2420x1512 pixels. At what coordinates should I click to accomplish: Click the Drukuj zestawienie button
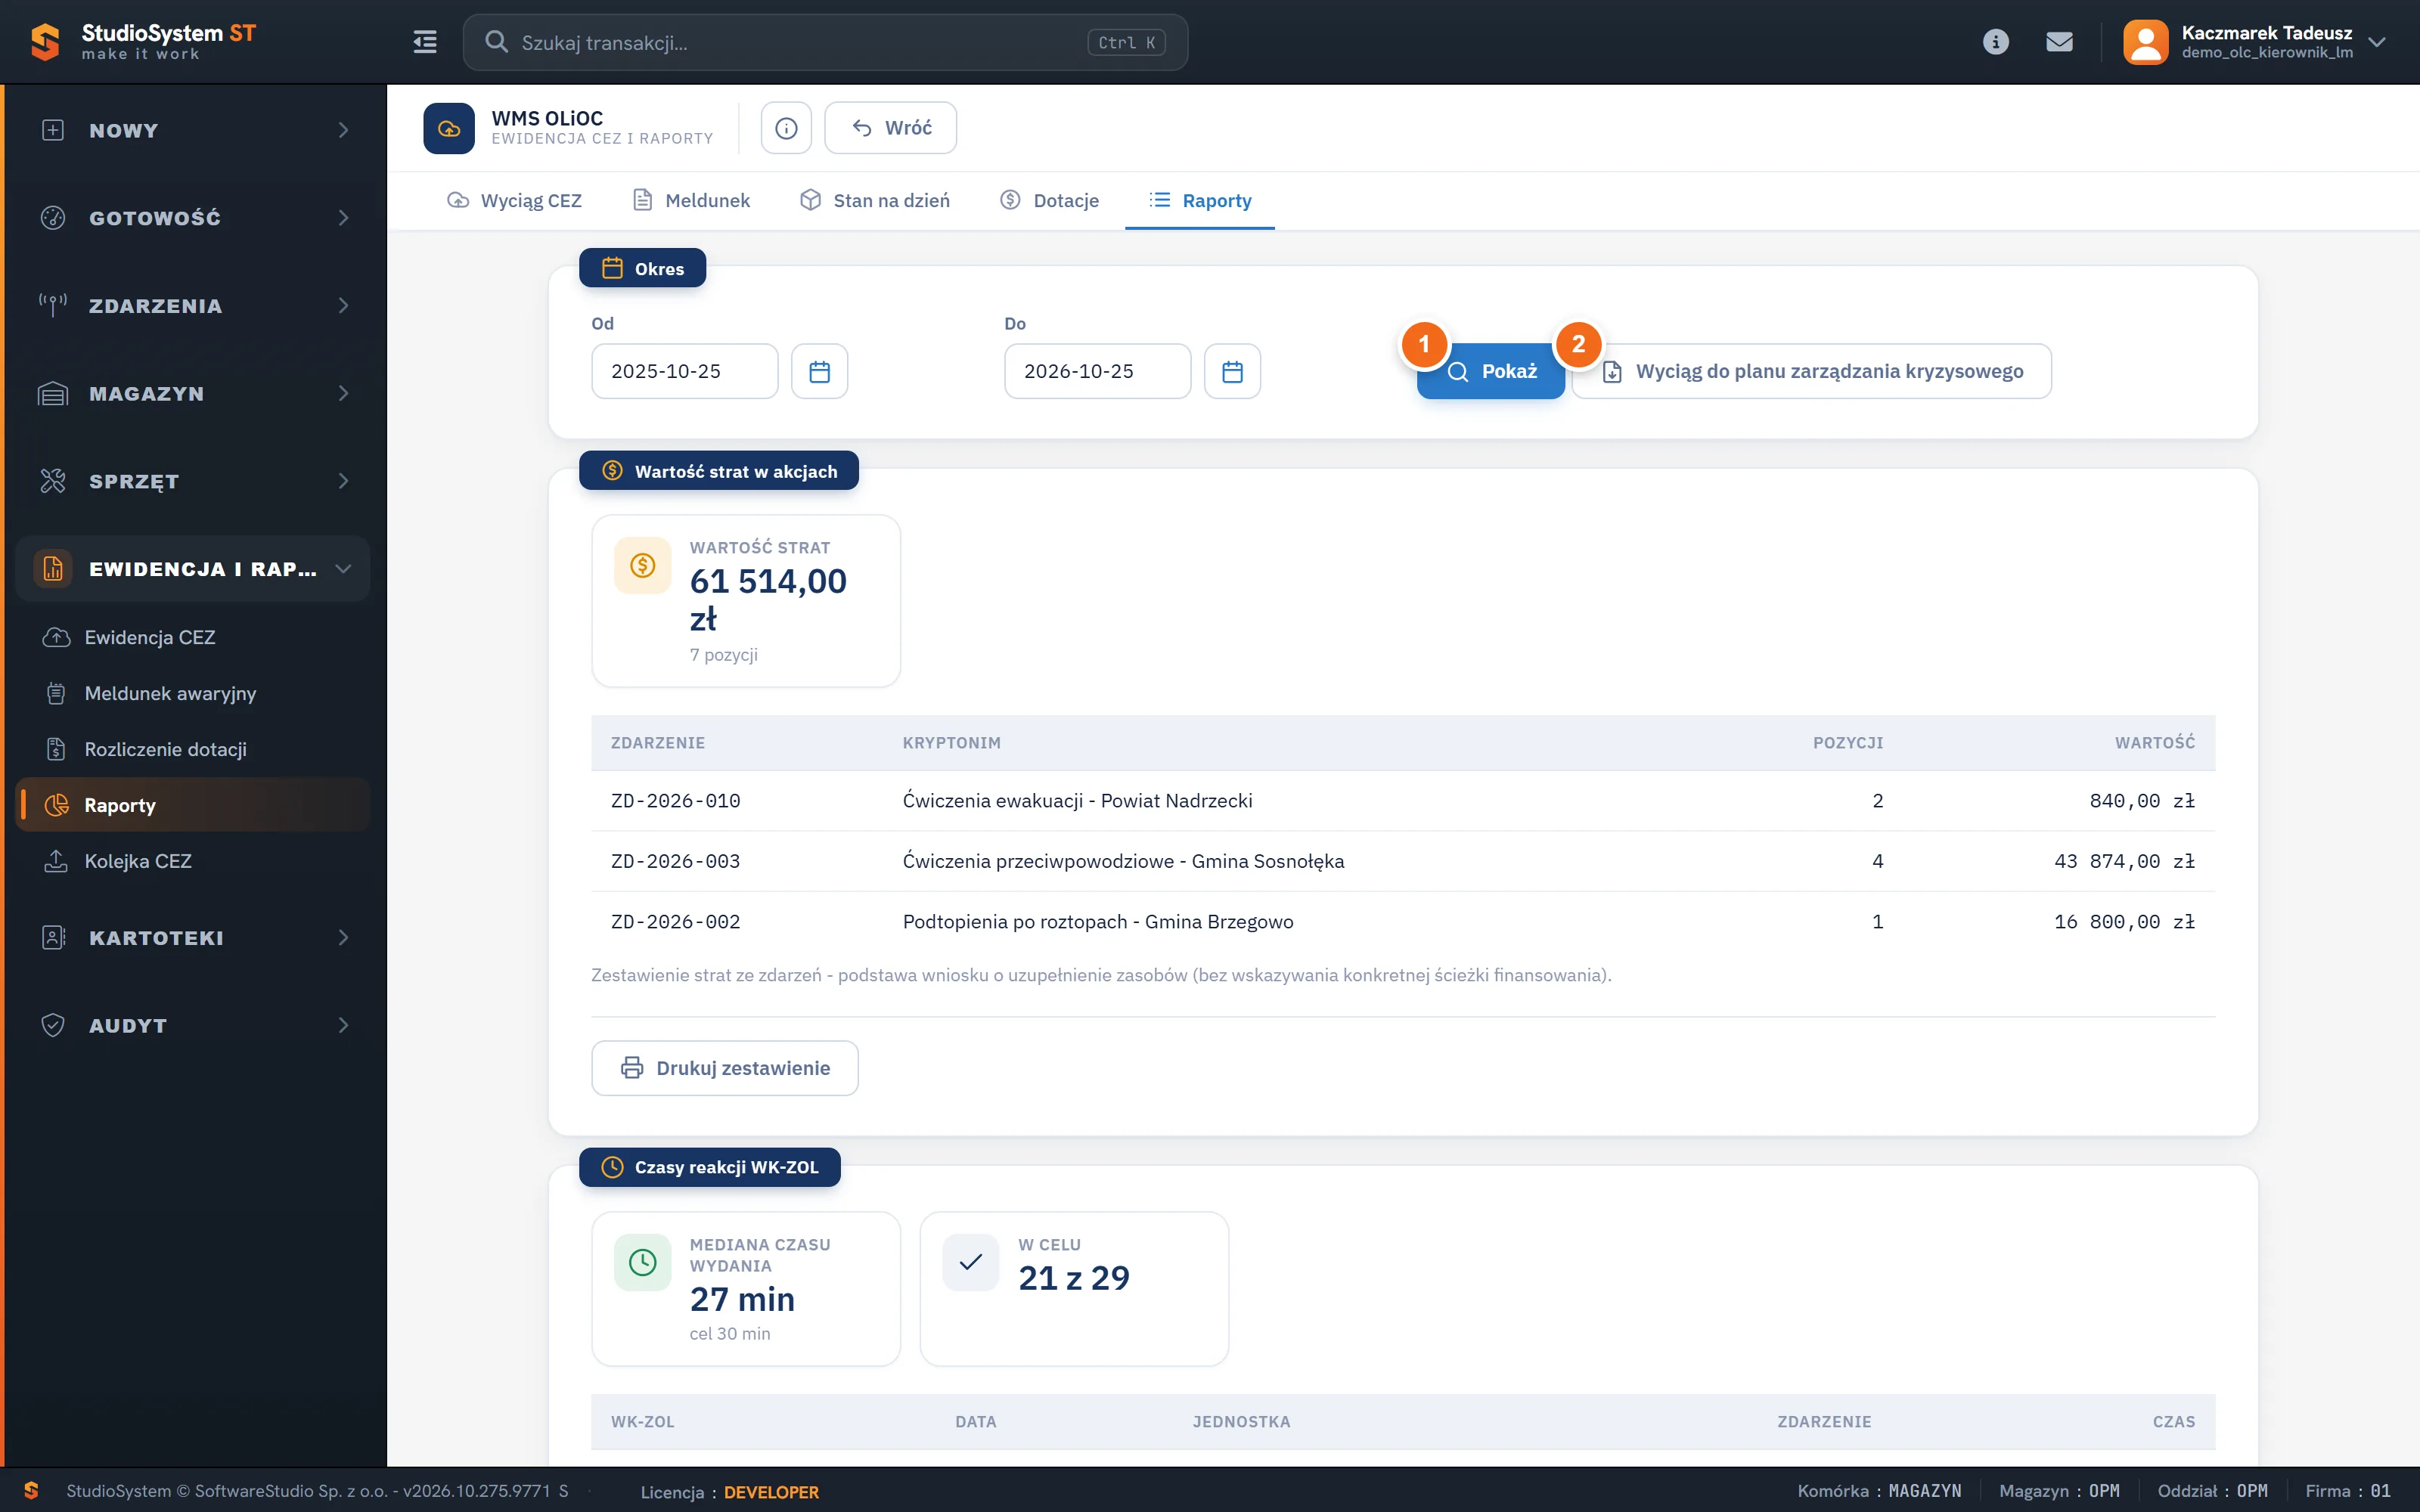(x=725, y=1068)
